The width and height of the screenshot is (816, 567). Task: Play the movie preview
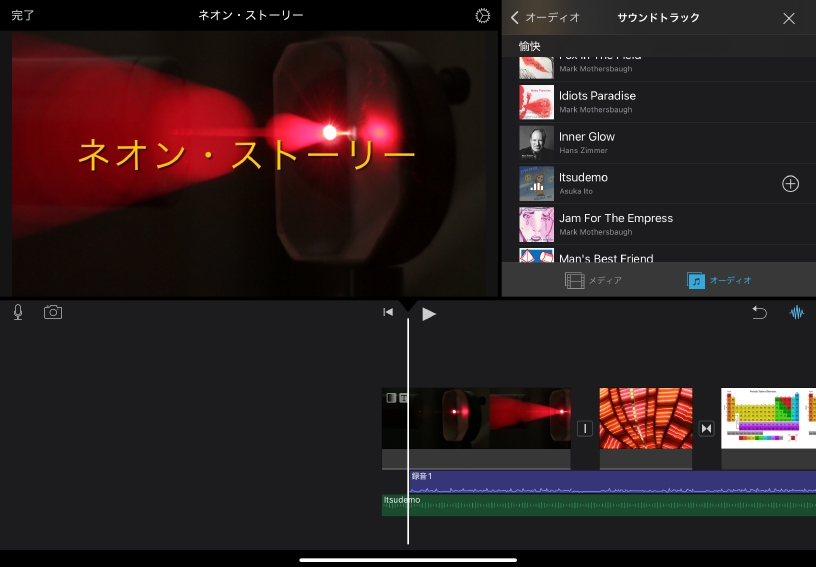(429, 313)
